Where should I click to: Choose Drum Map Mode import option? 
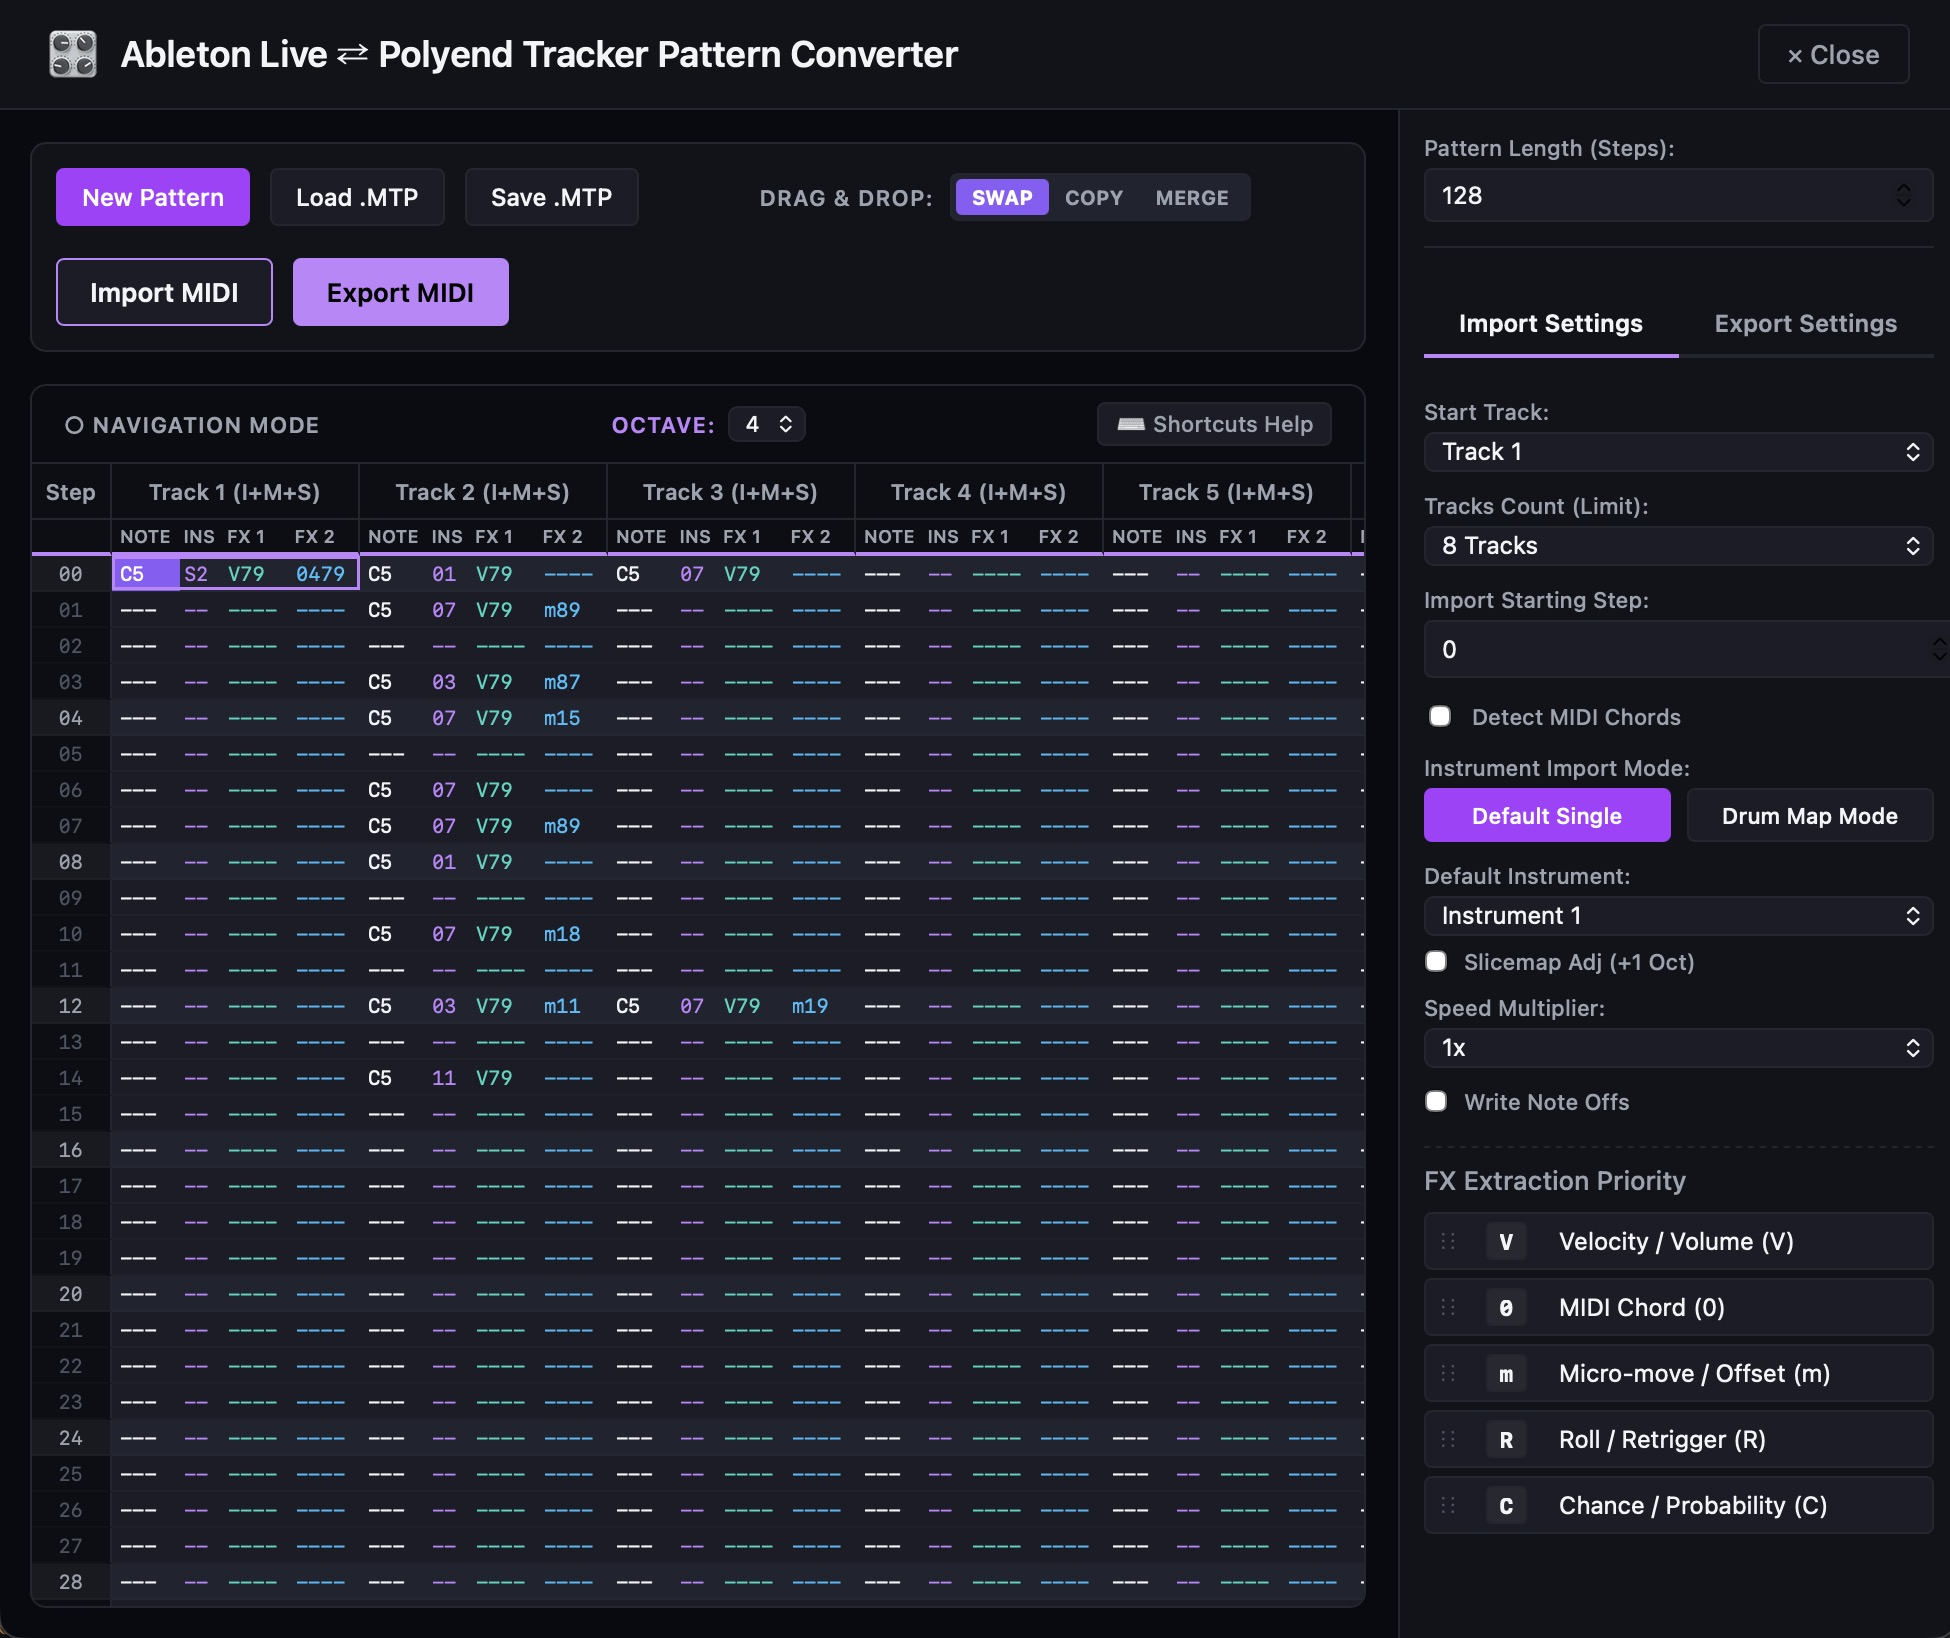[x=1810, y=815]
